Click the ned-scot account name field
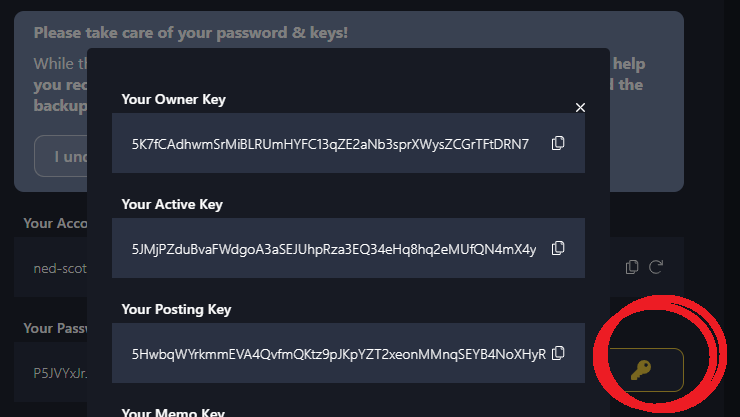740x417 pixels. coord(50,267)
